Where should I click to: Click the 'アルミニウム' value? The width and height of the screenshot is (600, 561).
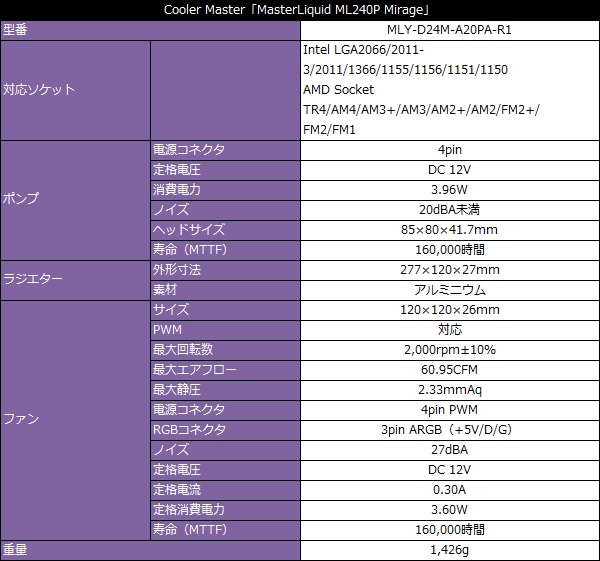[450, 290]
